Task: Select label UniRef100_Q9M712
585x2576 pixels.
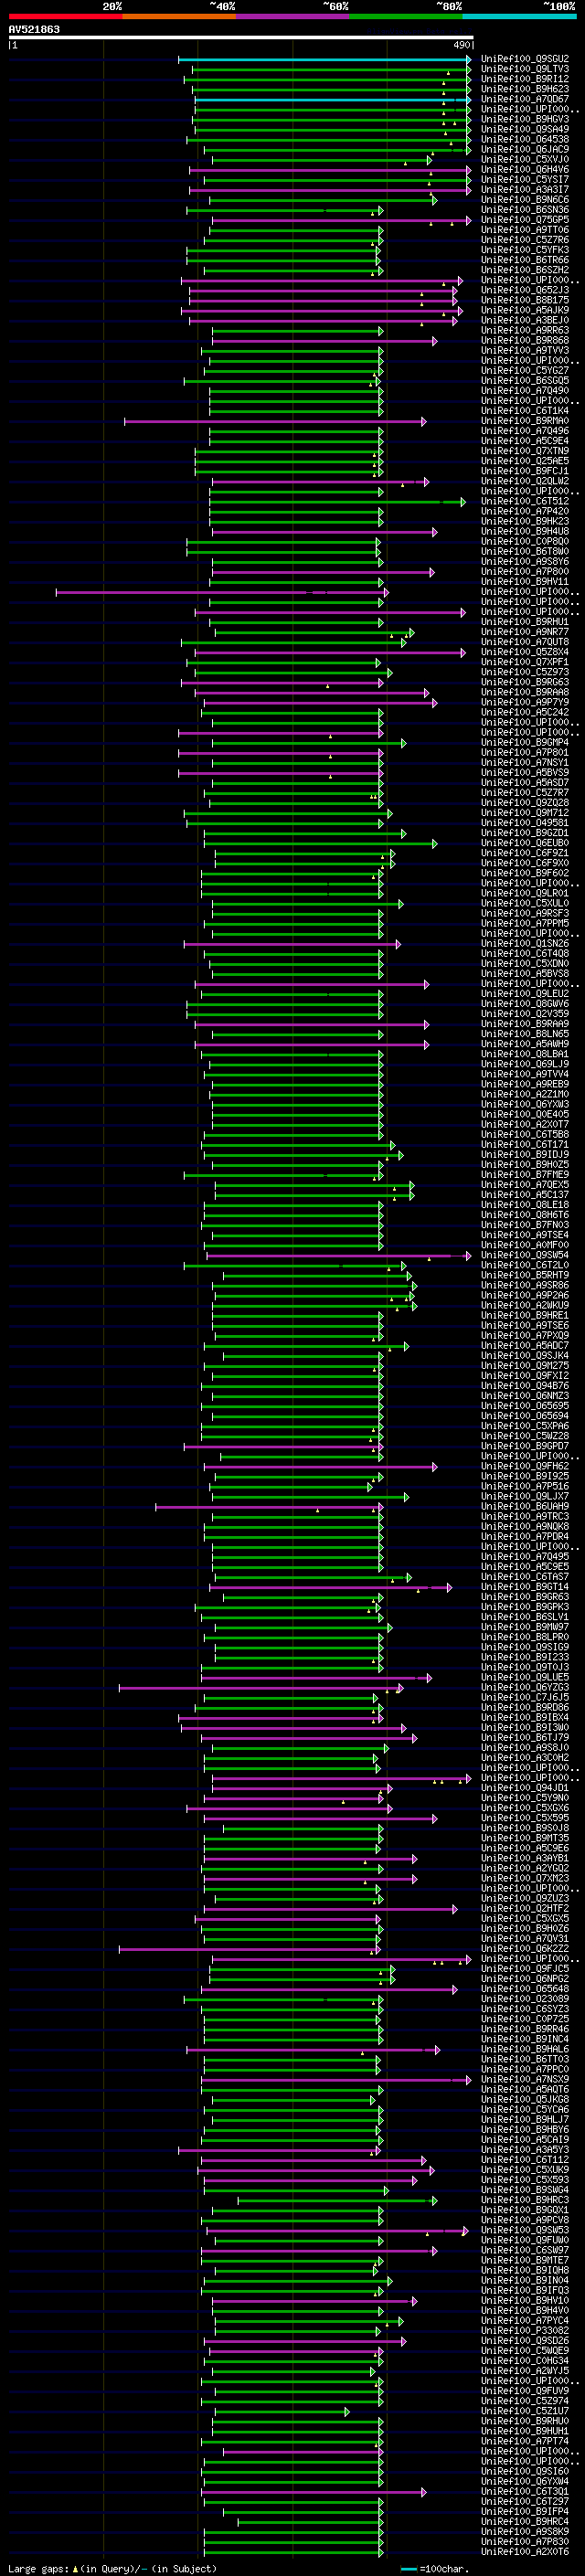Action: (525, 813)
